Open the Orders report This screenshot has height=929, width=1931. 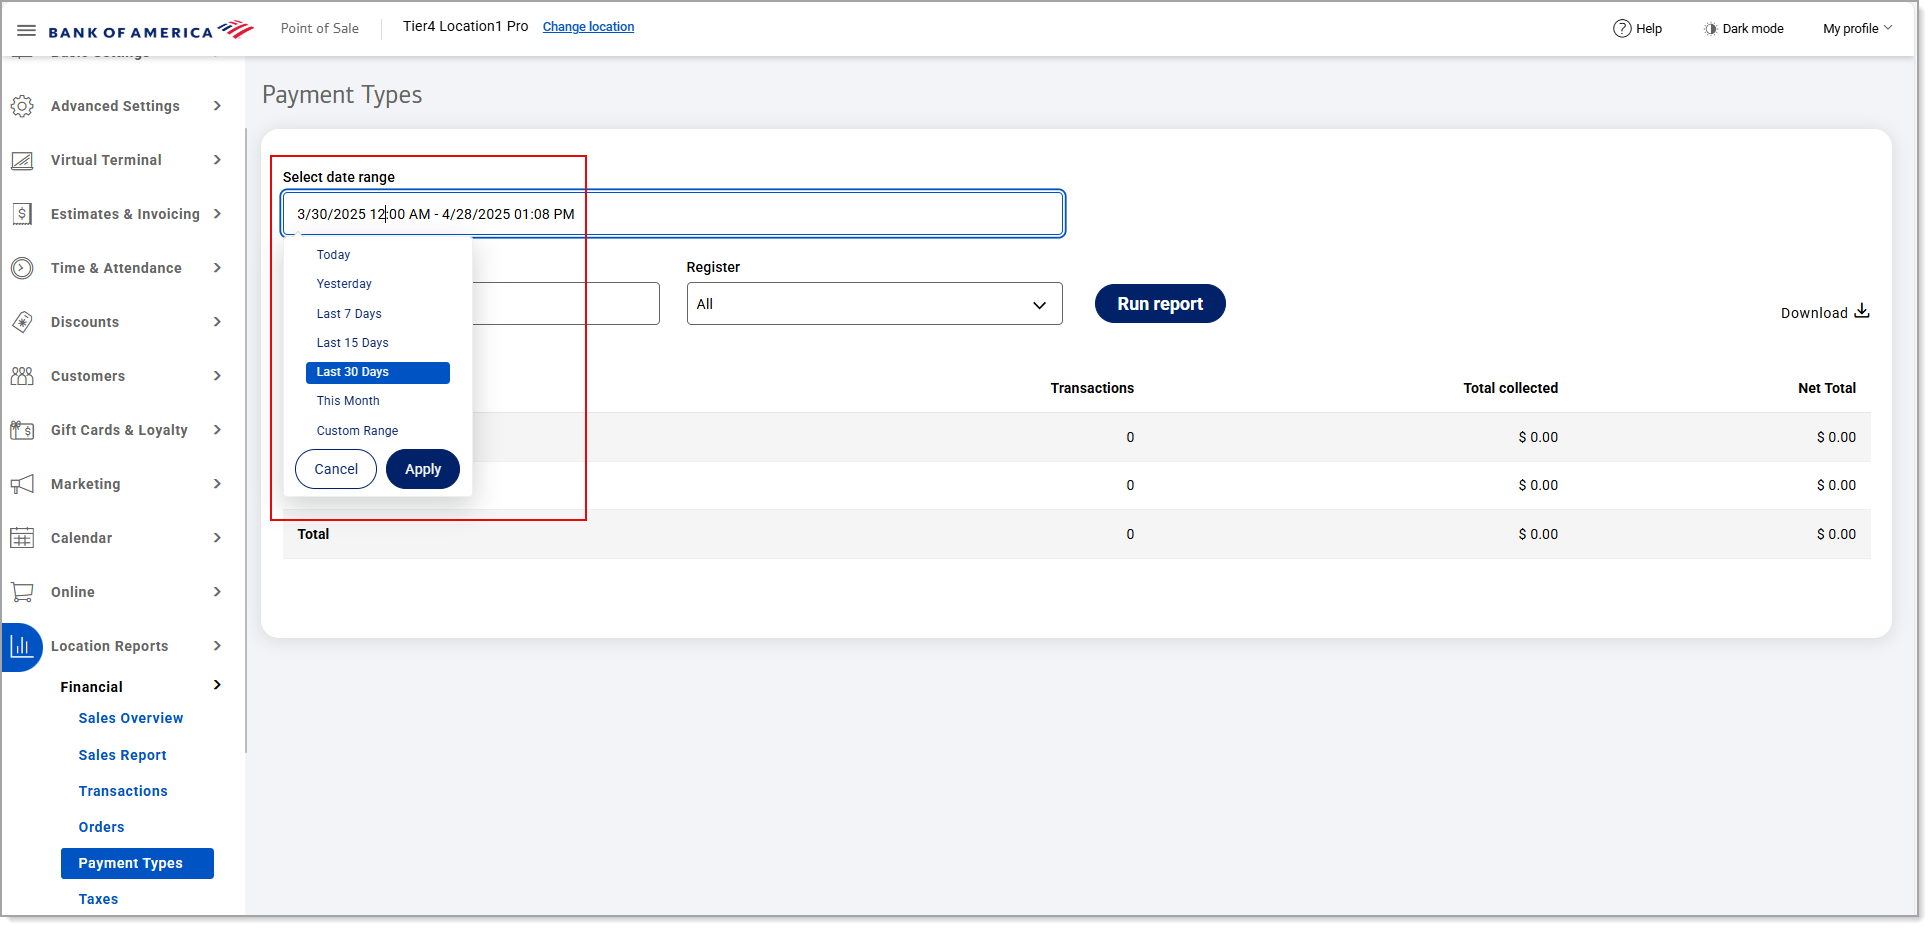tap(102, 827)
